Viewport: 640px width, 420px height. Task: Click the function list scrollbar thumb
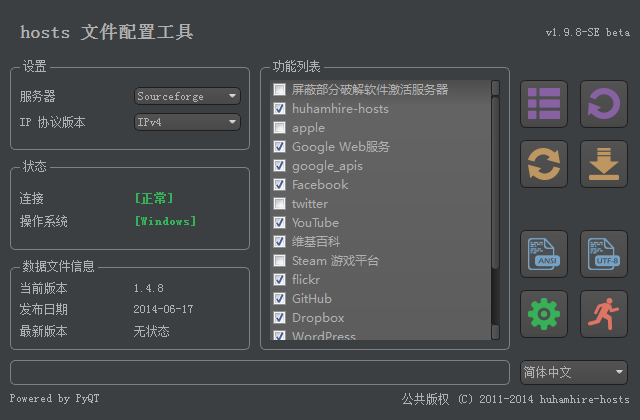tap(496, 182)
